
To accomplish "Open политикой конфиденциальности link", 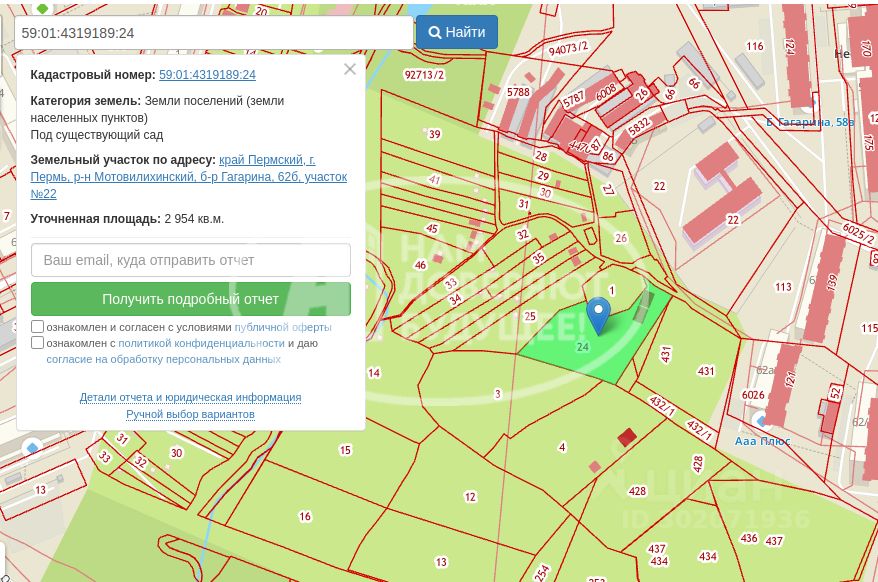I will (x=202, y=343).
